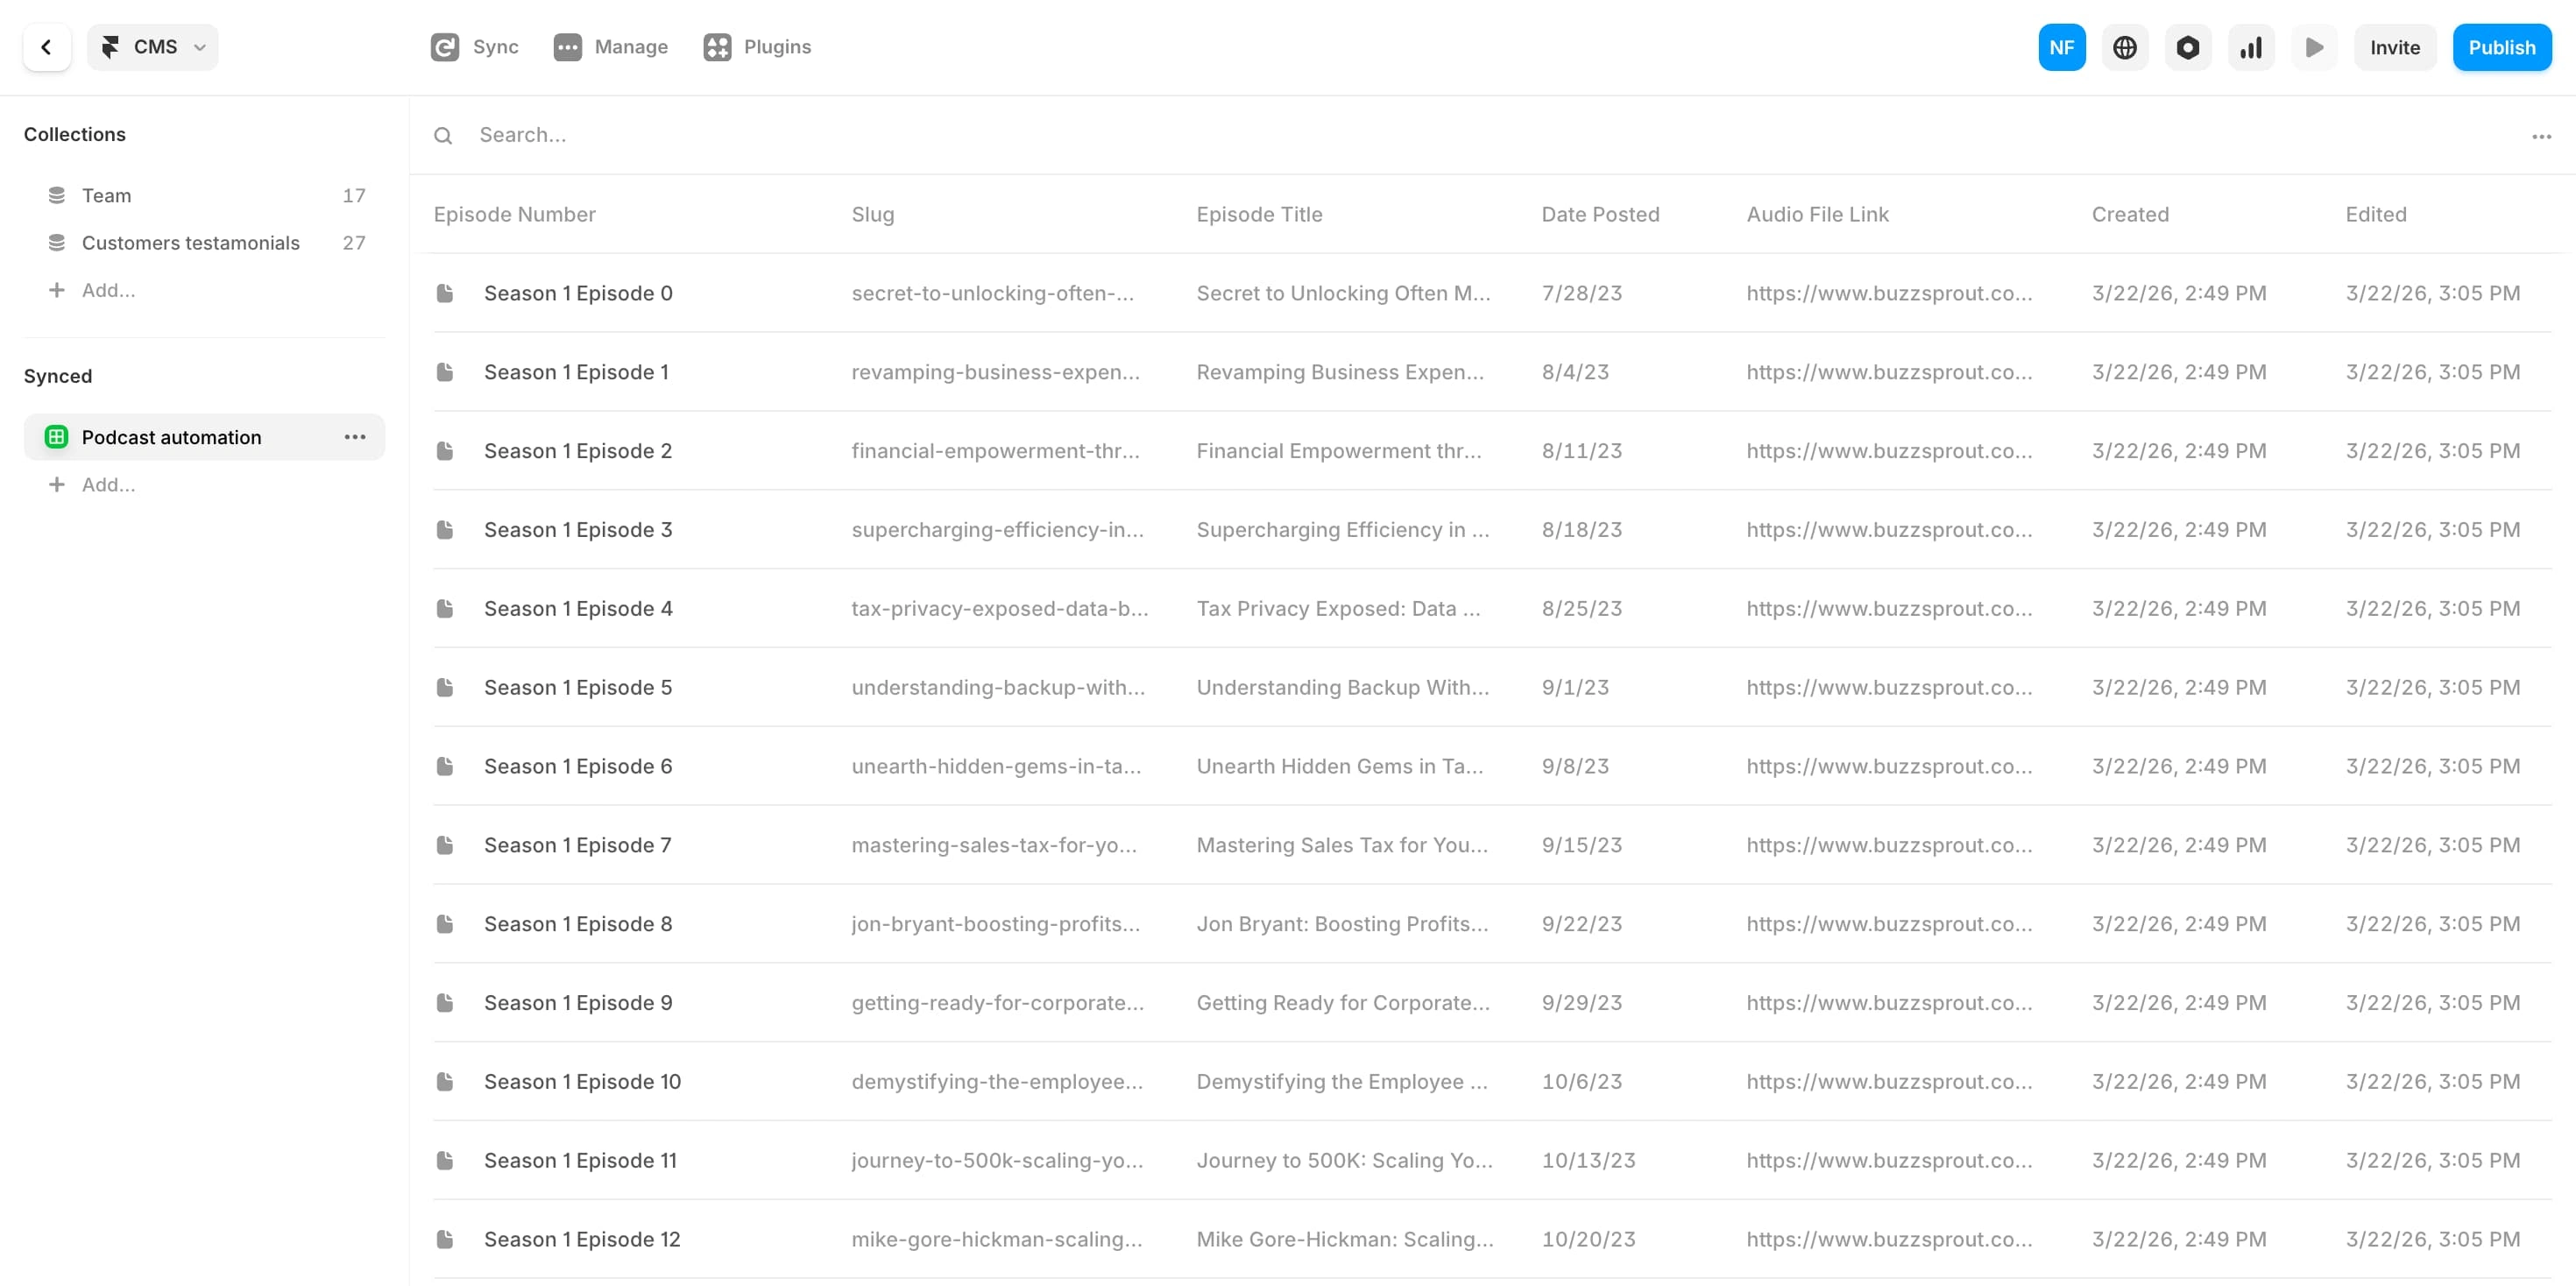2576x1286 pixels.
Task: Open the Season 1 Episode 5 row
Action: (x=577, y=687)
